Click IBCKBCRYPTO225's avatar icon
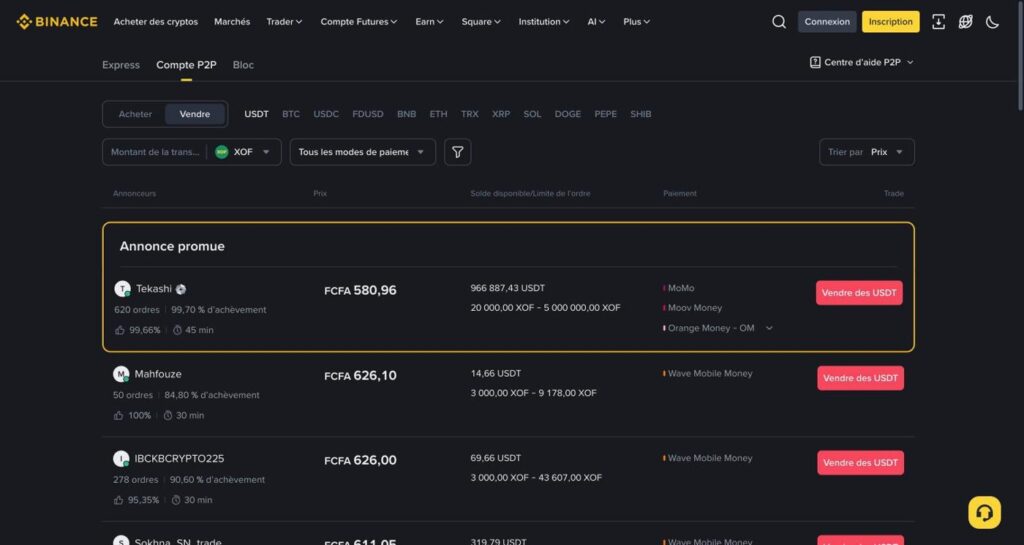1024x545 pixels. 121,459
